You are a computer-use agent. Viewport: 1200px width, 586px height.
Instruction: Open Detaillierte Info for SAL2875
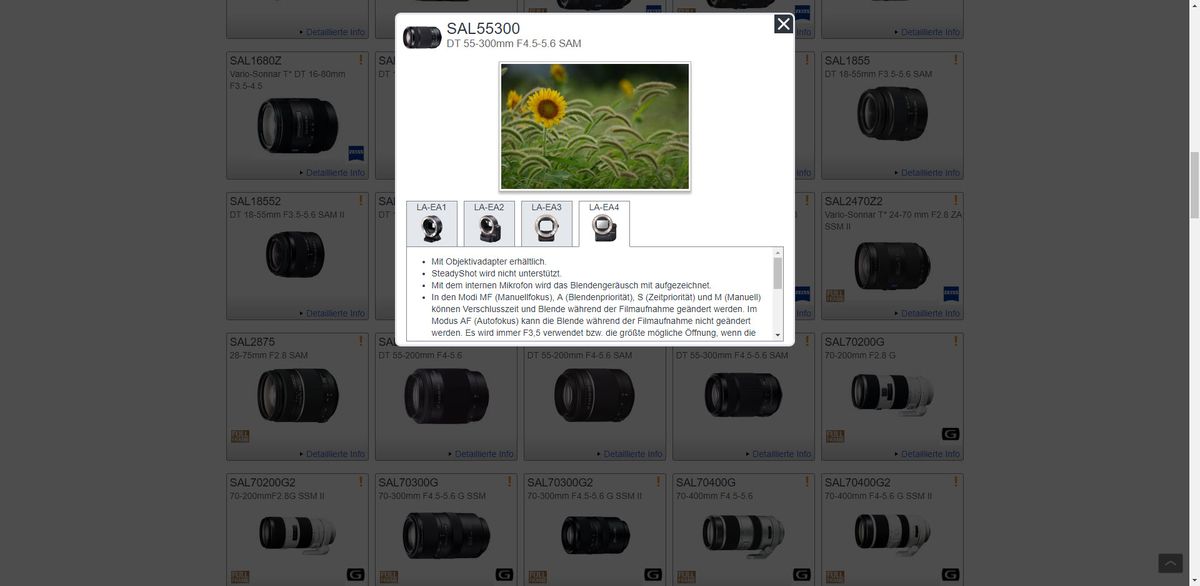[x=335, y=454]
